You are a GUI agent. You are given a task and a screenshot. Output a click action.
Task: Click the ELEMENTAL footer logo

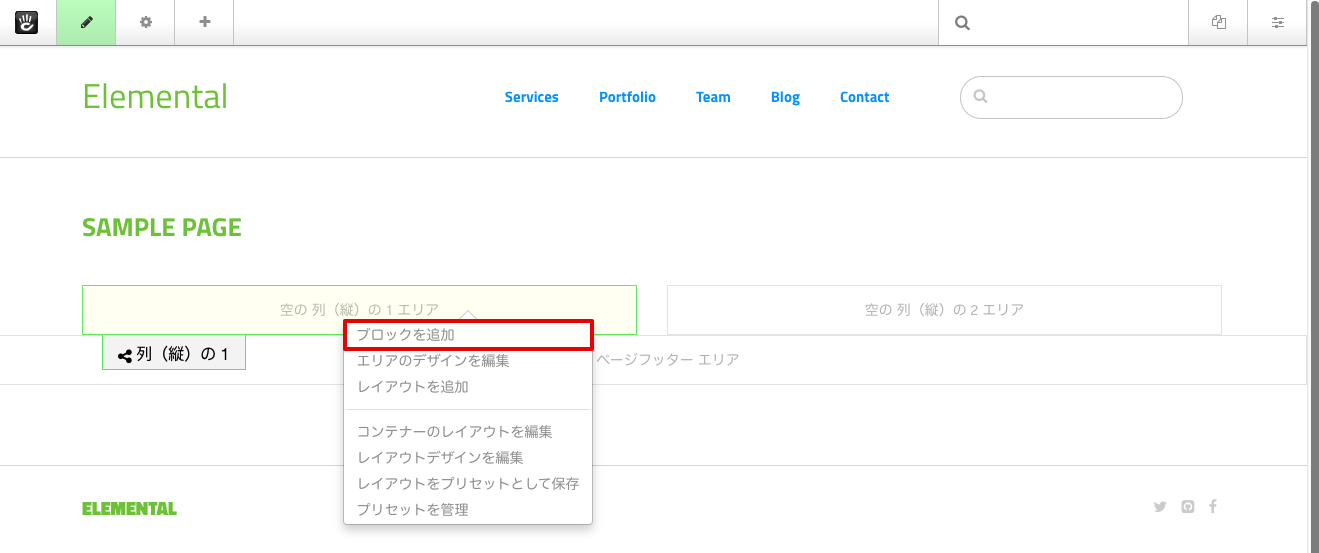129,509
